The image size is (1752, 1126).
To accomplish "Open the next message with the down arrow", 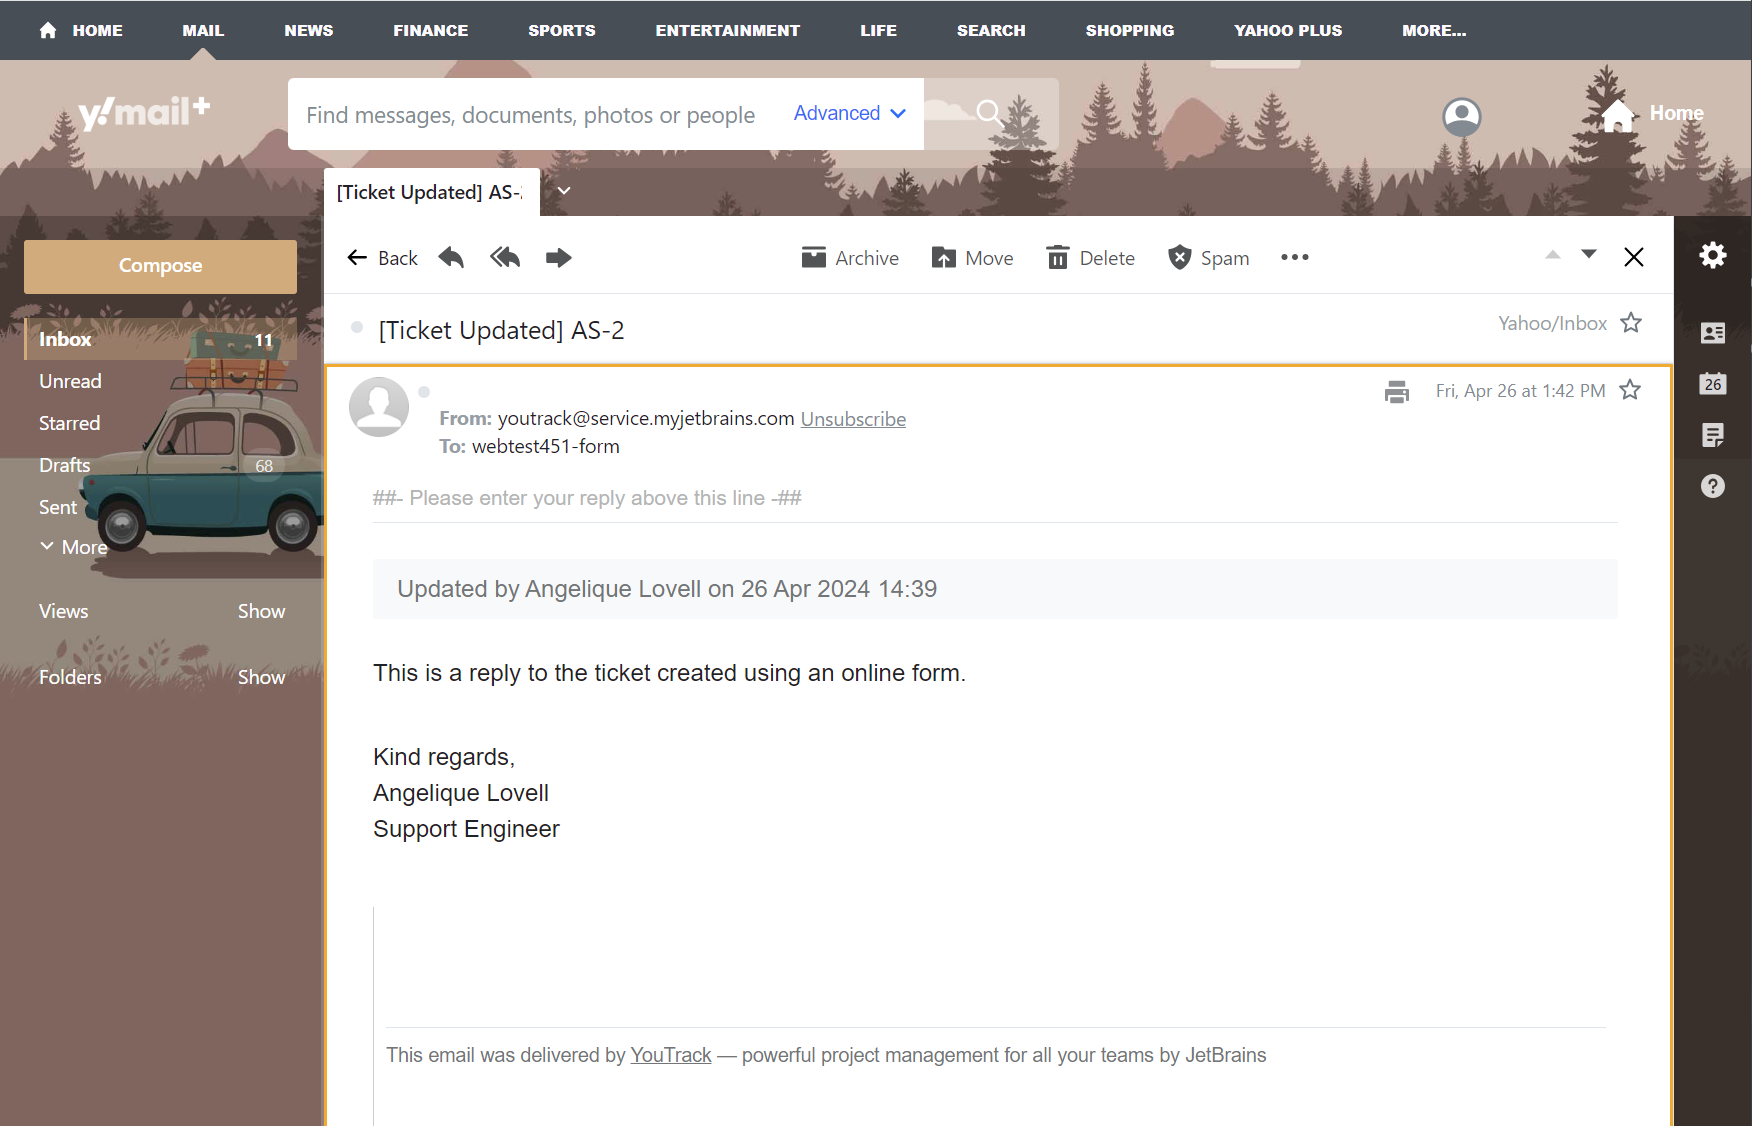I will tap(1589, 256).
